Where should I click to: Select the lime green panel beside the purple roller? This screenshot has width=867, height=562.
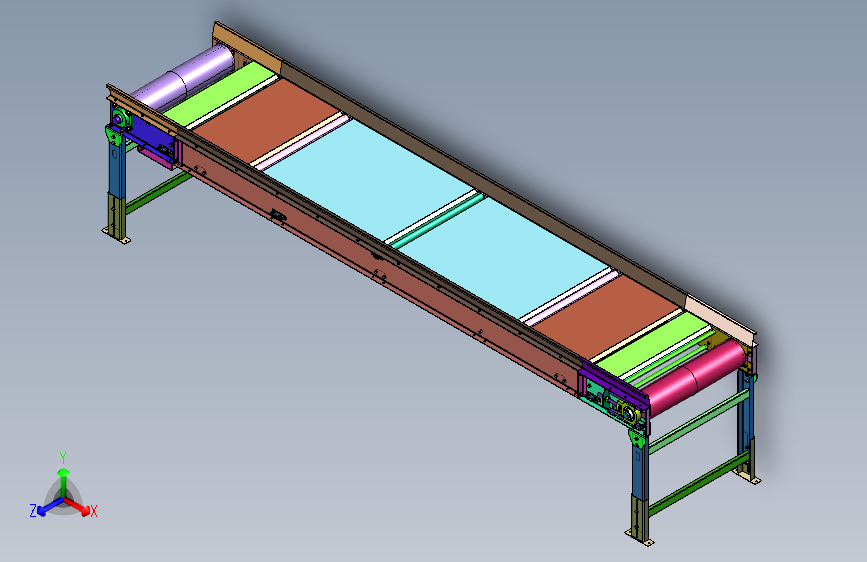tap(220, 93)
